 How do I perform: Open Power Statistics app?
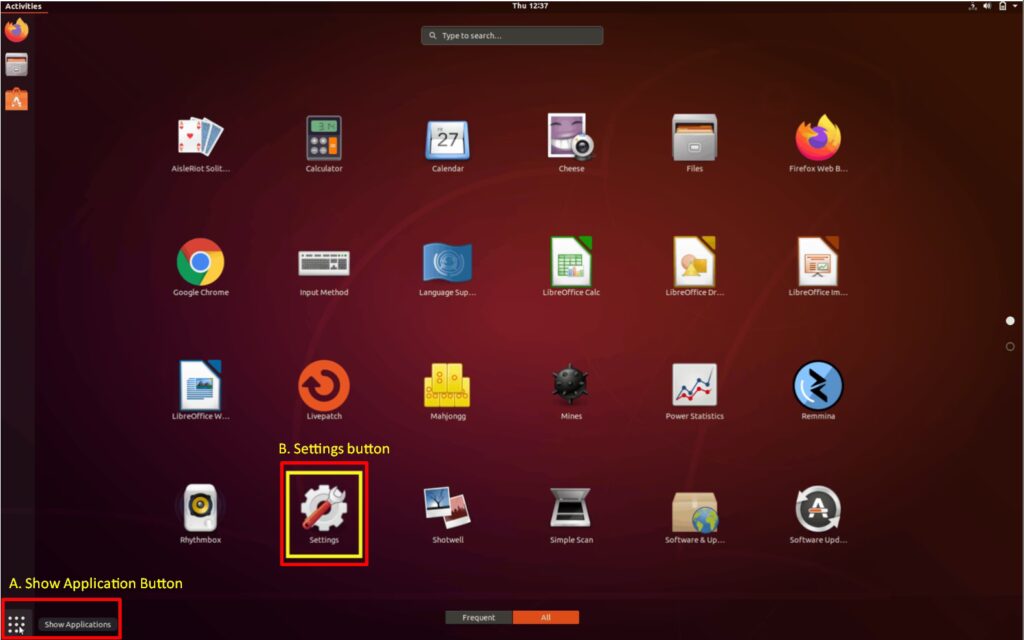tap(694, 386)
